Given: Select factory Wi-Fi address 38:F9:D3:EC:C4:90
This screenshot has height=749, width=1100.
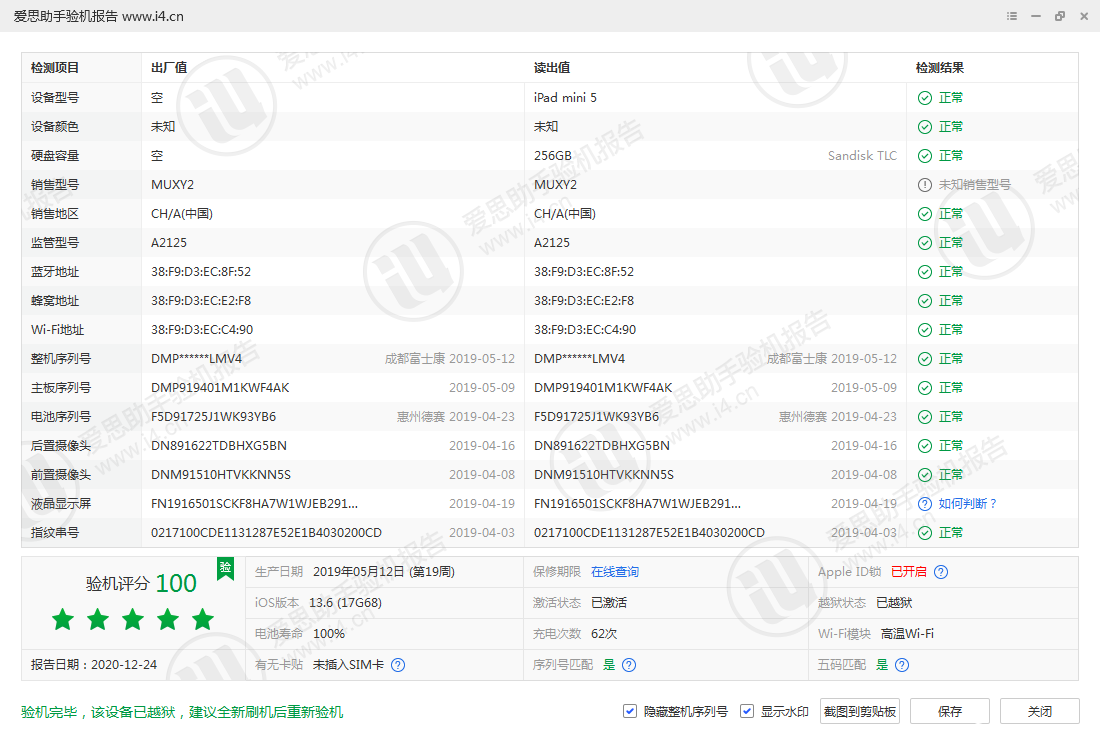Looking at the screenshot, I should coord(202,330).
